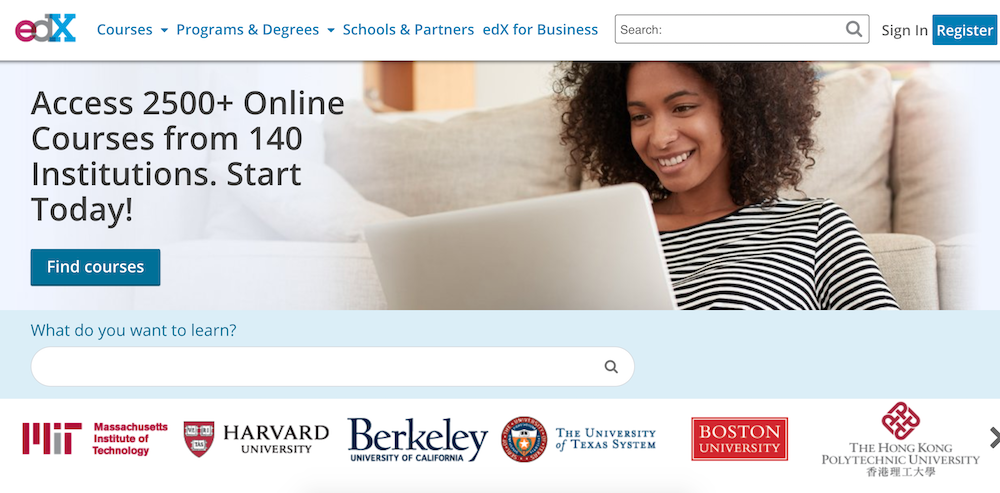
Task: Click the header search magnifier icon
Action: point(853,29)
